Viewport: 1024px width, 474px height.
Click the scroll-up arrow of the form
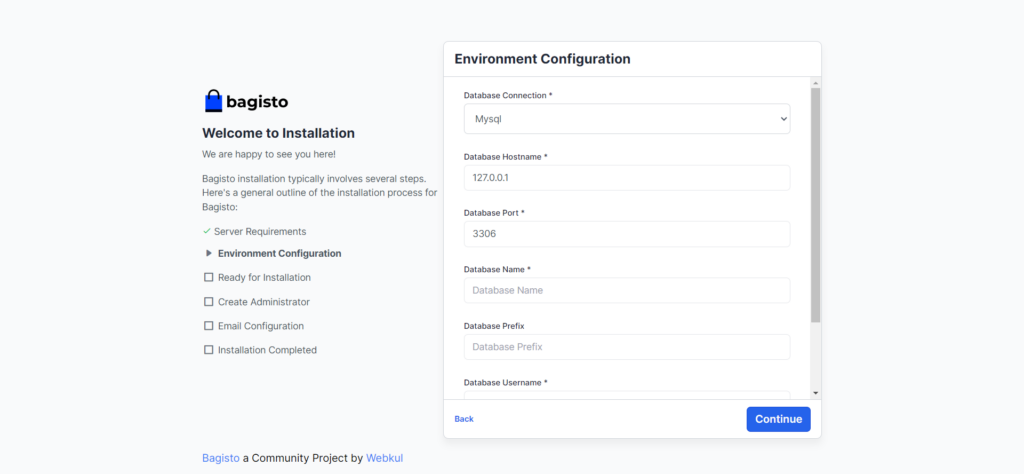pyautogui.click(x=815, y=83)
